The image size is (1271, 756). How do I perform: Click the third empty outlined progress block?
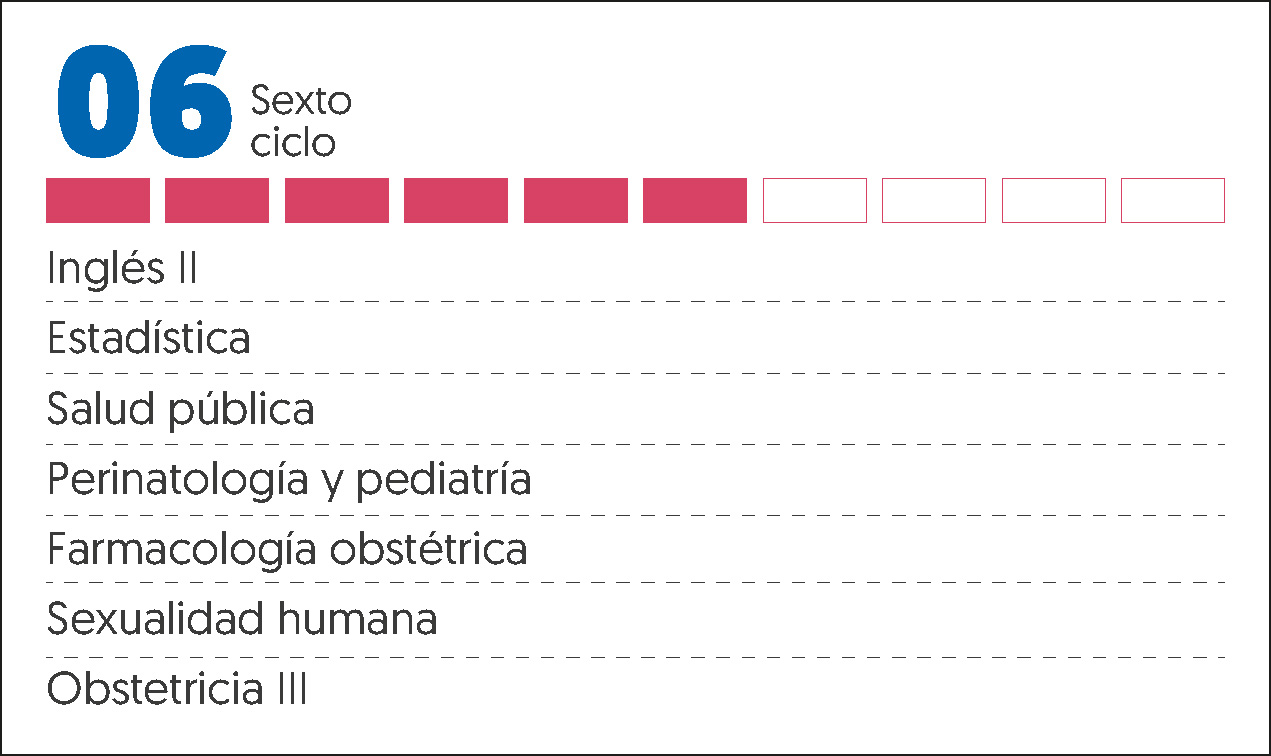point(1054,200)
